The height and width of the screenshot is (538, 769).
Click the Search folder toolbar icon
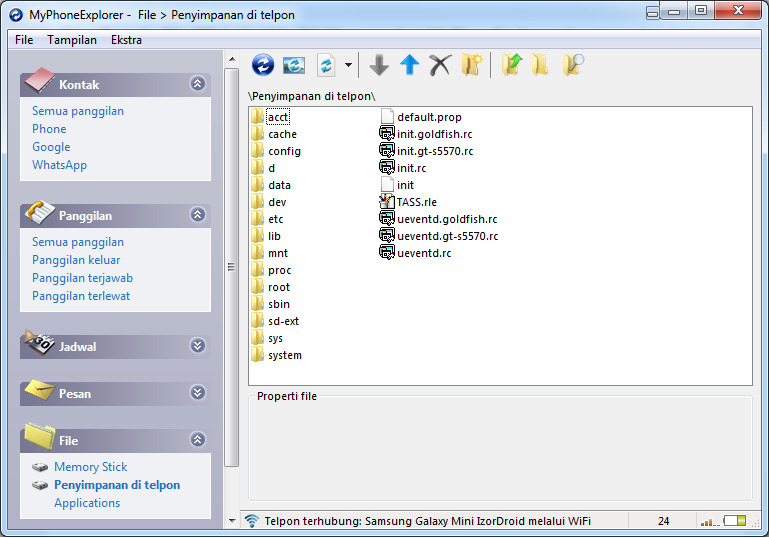[572, 65]
